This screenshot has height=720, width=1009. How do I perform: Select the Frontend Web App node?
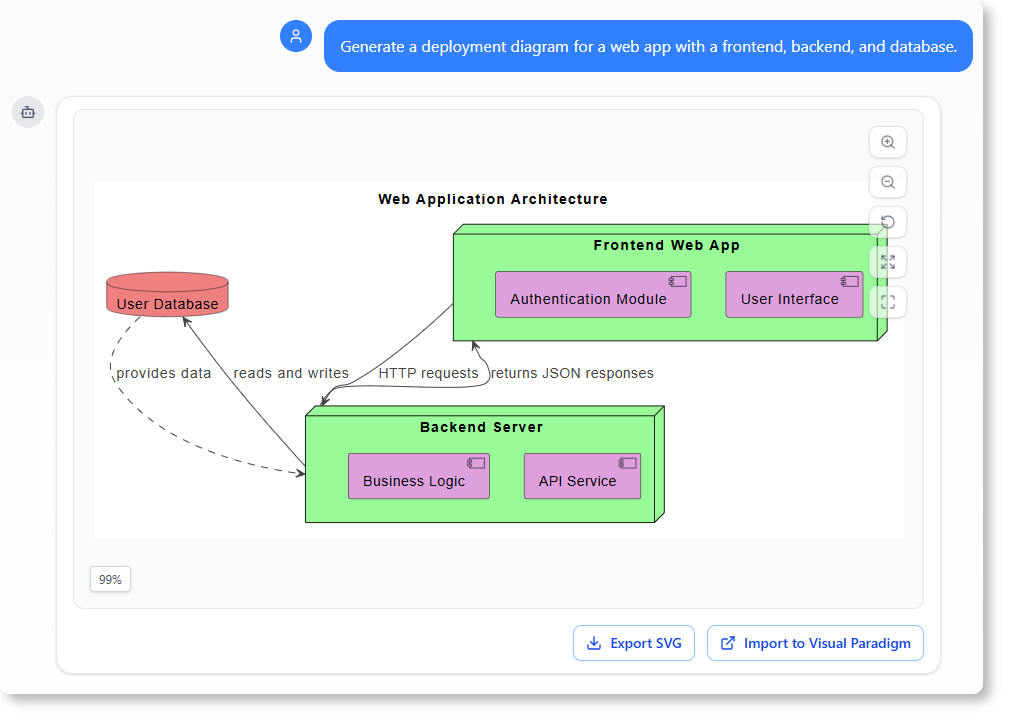tap(667, 245)
